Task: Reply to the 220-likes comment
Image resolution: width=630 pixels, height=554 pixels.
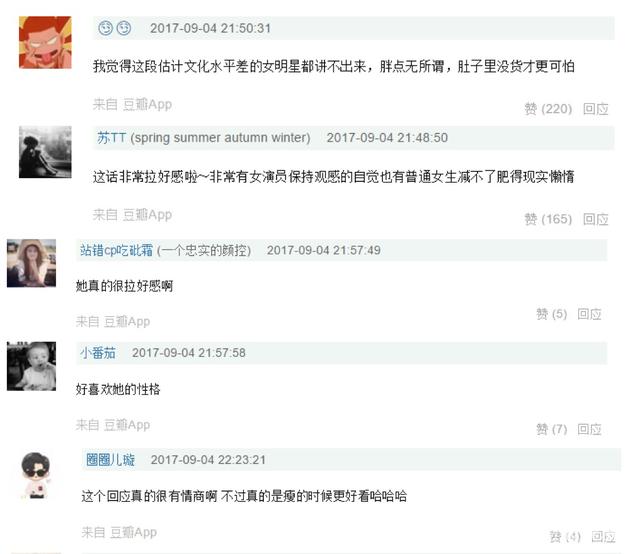Action: (x=596, y=109)
